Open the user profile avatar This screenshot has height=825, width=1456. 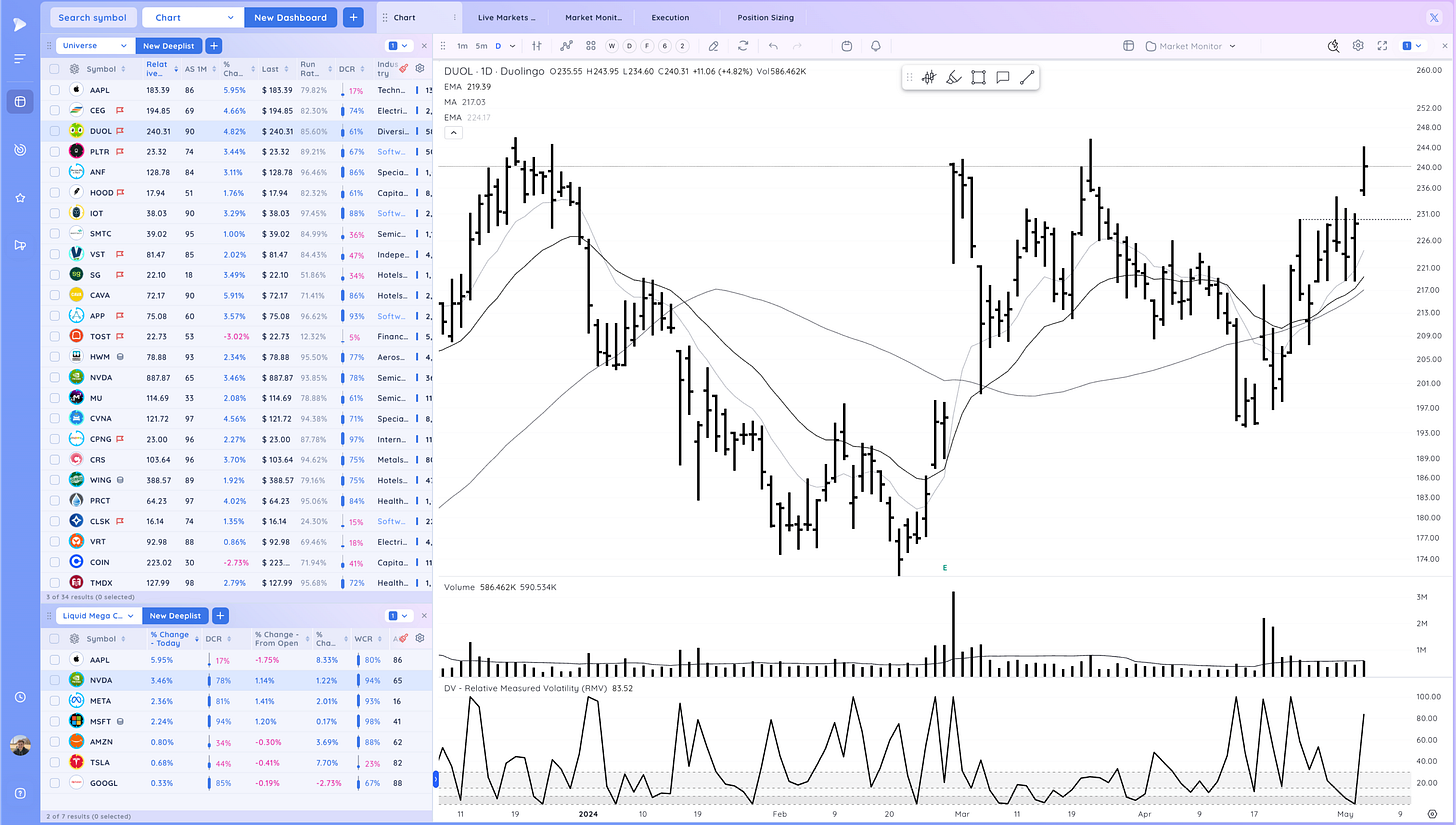point(19,745)
